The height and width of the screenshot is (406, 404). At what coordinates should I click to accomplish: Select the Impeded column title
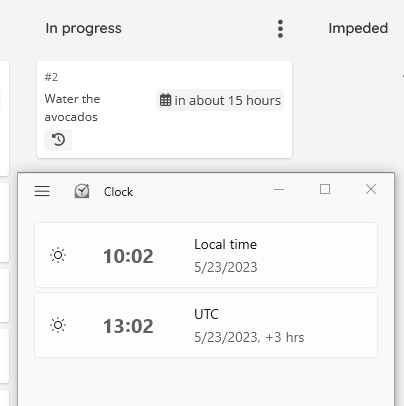(358, 28)
